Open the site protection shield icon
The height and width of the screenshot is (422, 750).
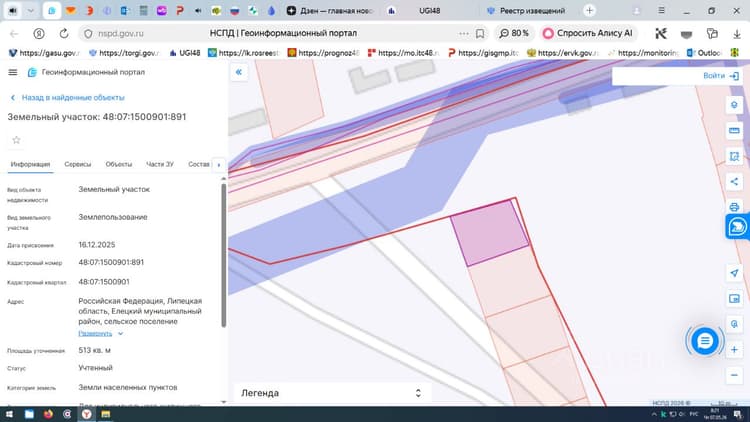[88, 33]
